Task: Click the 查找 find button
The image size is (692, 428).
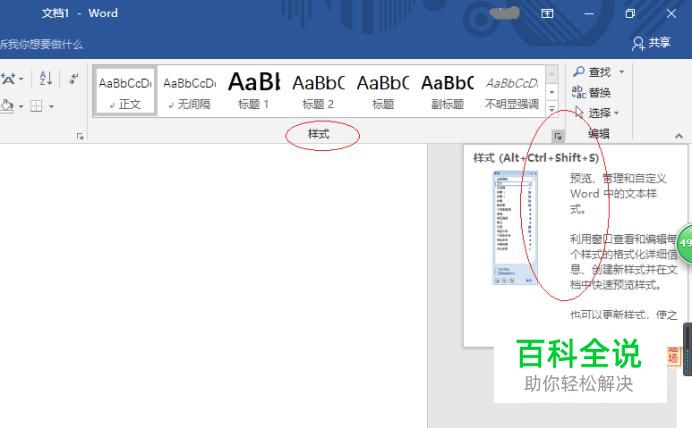Action: tap(592, 71)
